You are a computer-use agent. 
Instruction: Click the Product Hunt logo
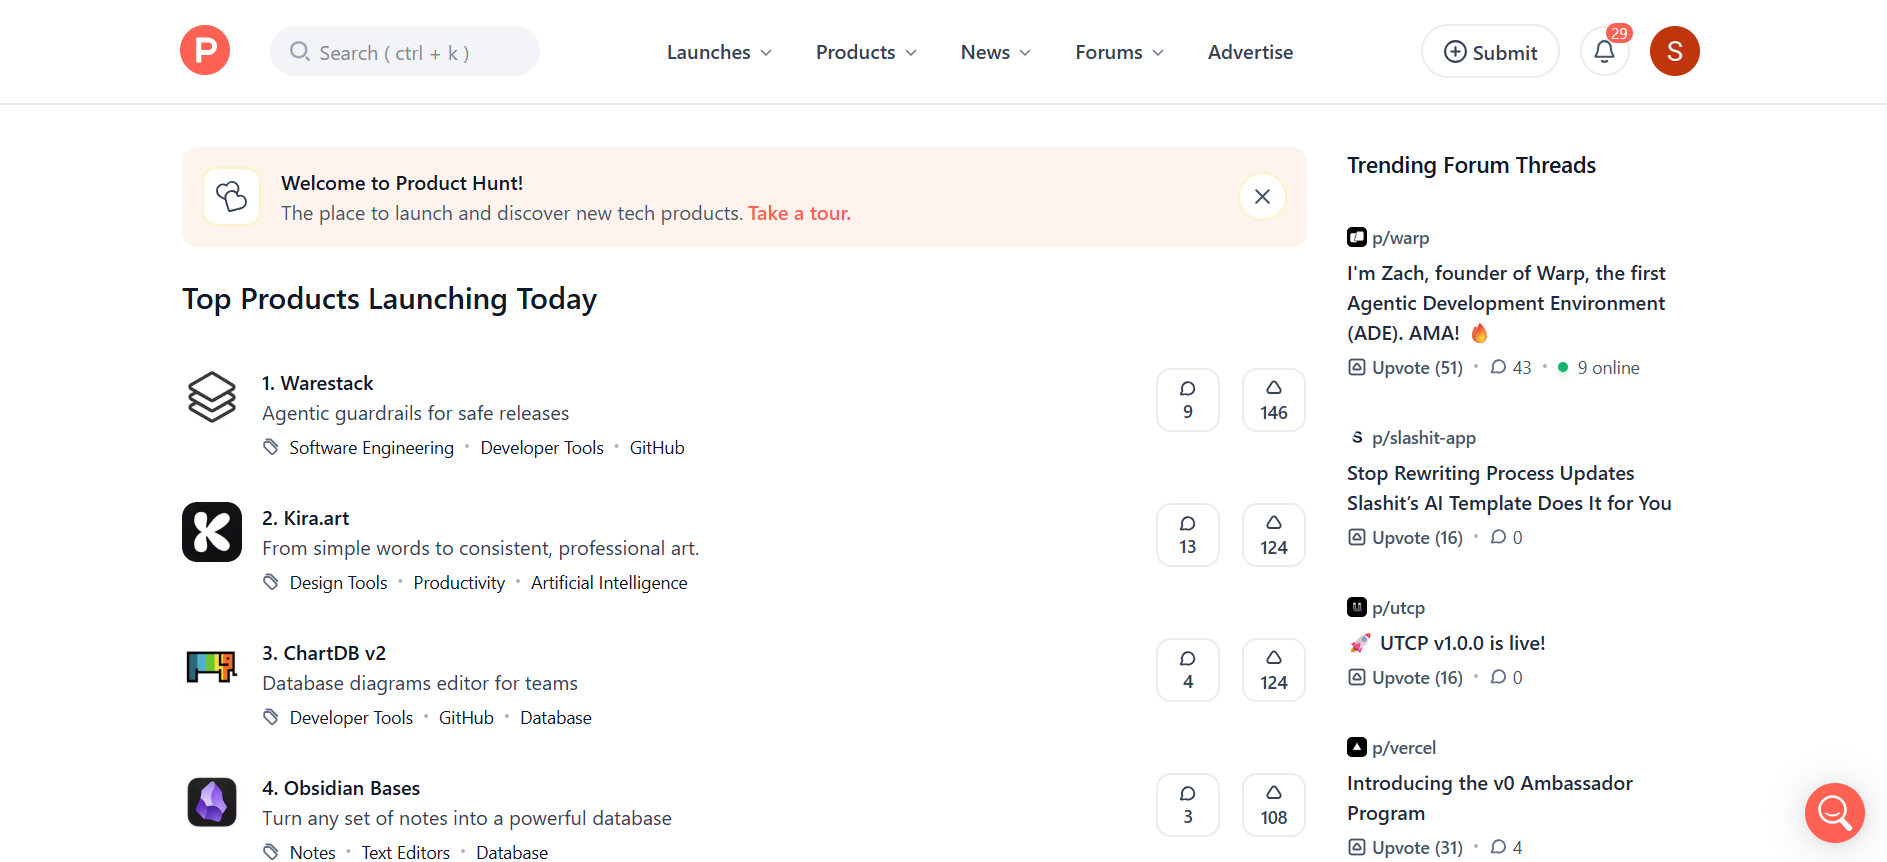[205, 50]
